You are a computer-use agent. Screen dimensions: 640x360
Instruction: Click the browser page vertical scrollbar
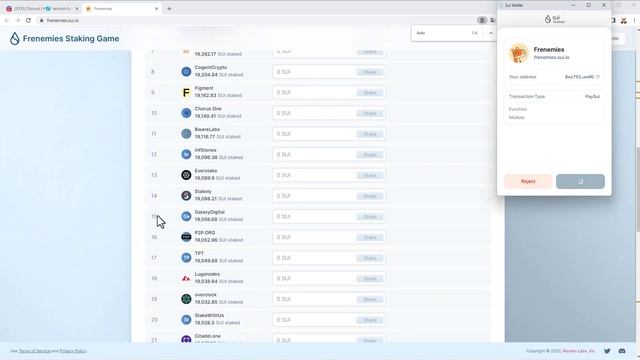tap(638, 188)
